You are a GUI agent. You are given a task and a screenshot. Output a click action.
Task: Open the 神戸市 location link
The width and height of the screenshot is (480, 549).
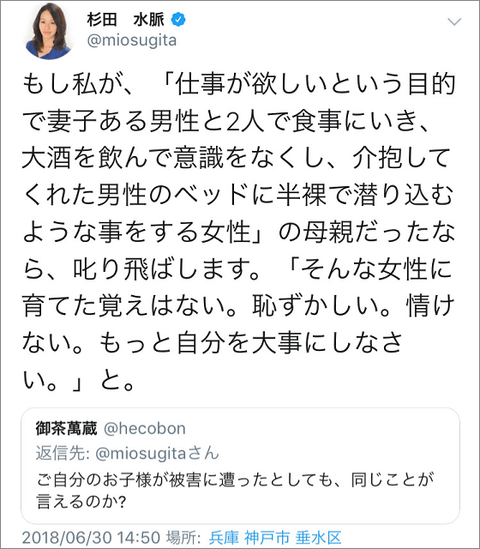click(x=267, y=537)
